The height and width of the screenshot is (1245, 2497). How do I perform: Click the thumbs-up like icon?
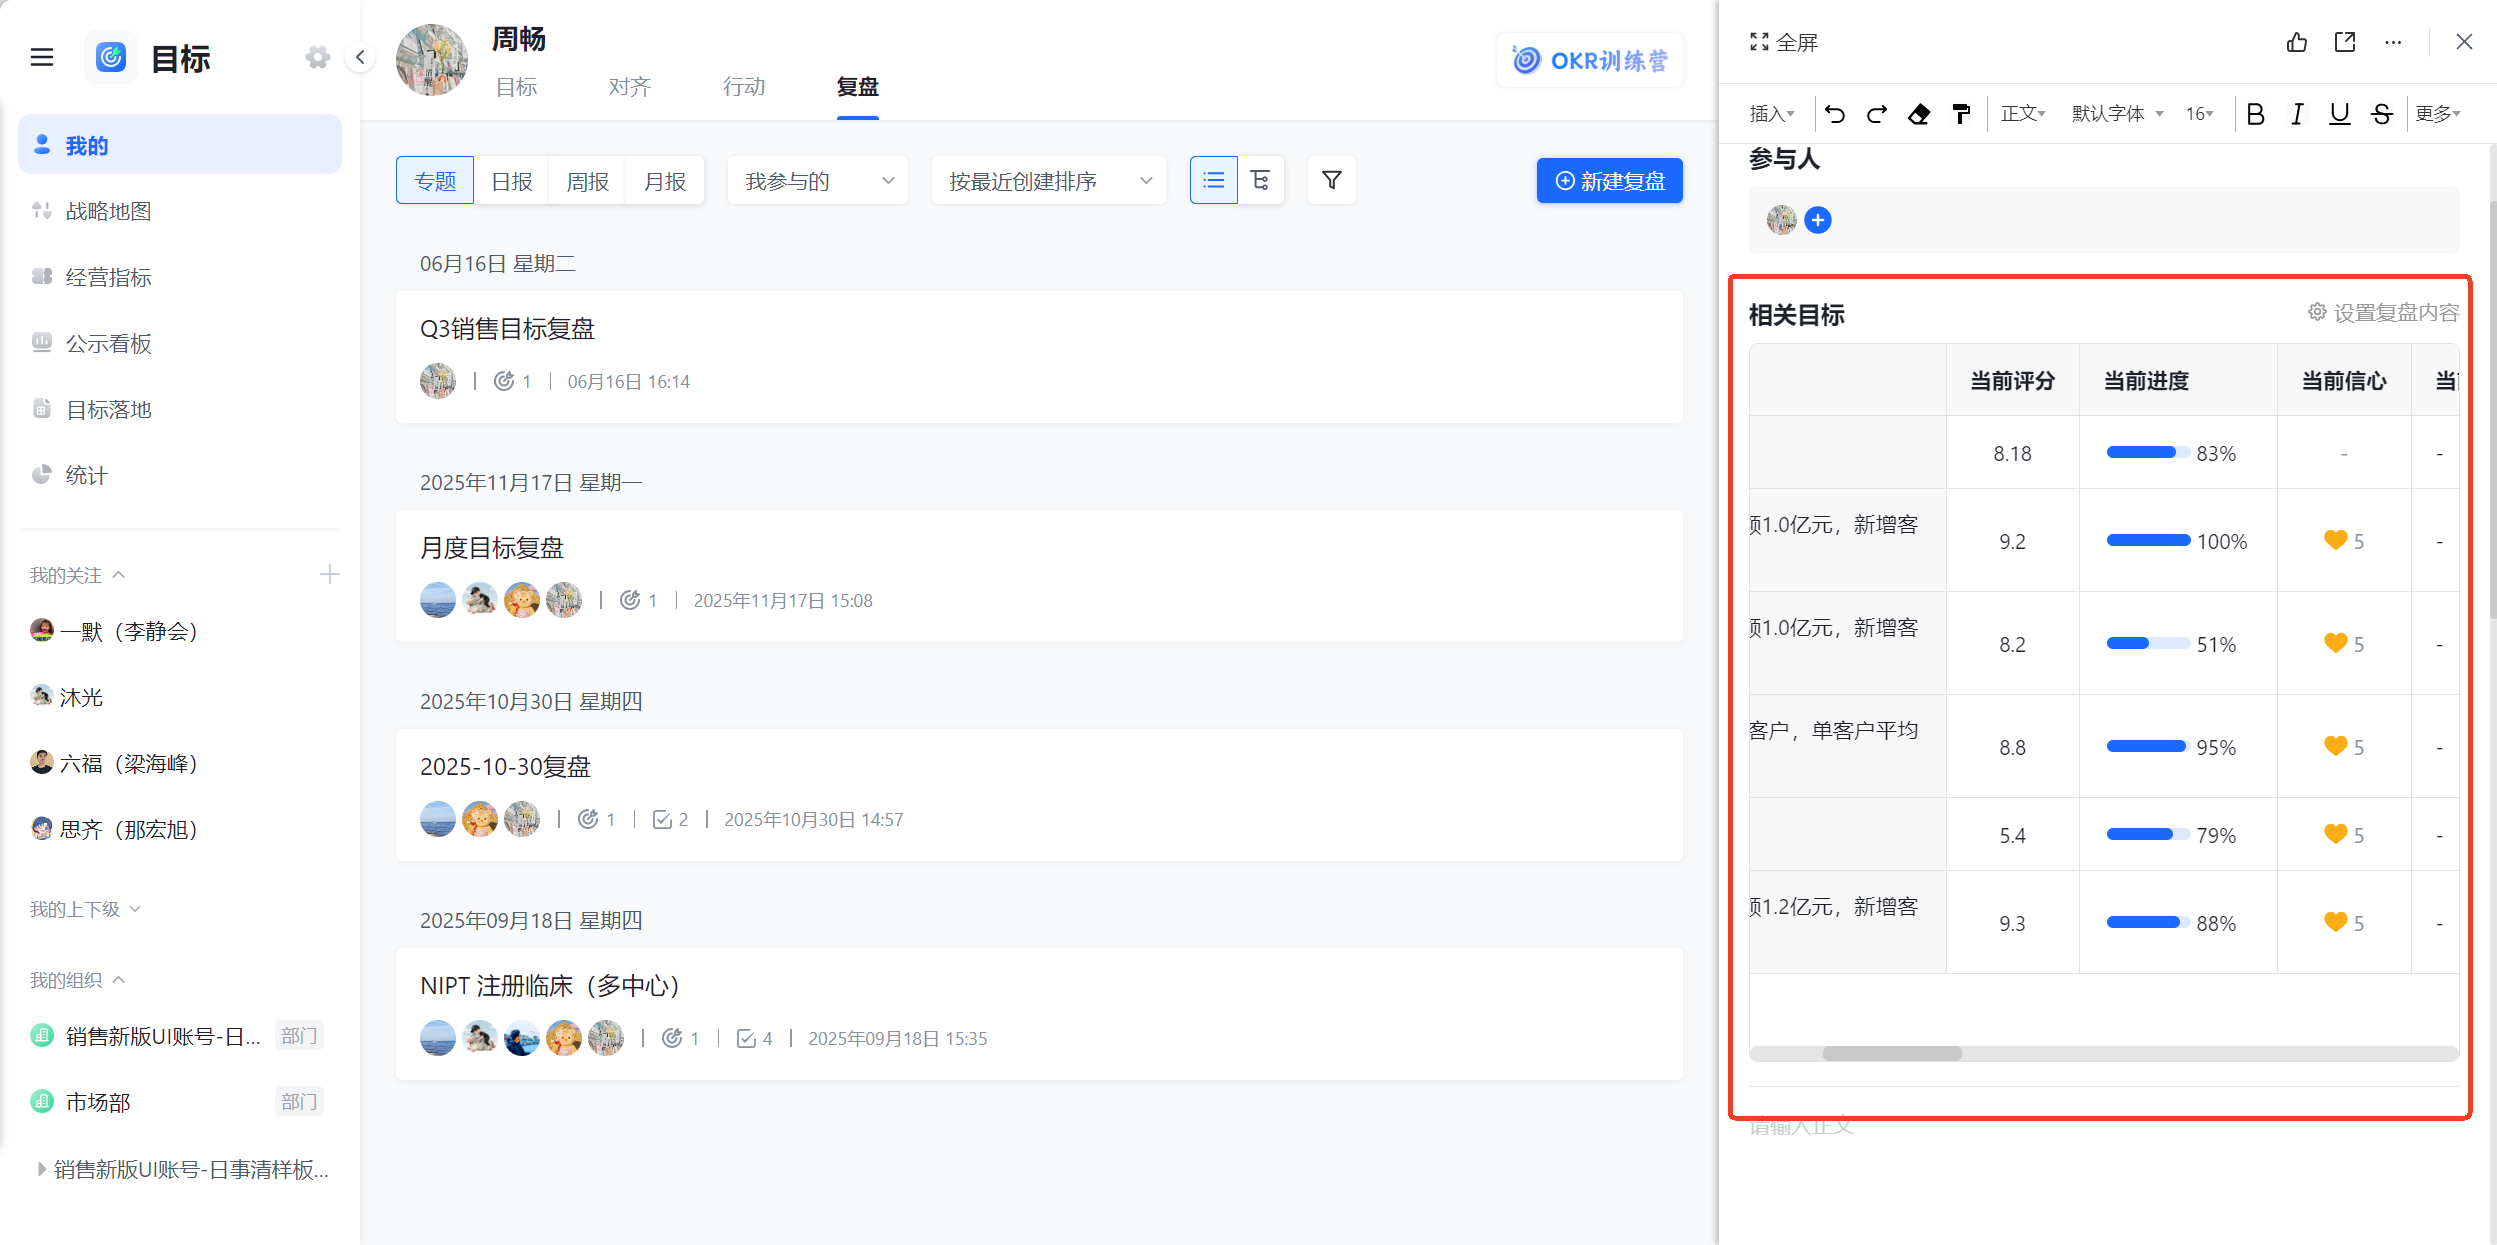pos(2297,42)
